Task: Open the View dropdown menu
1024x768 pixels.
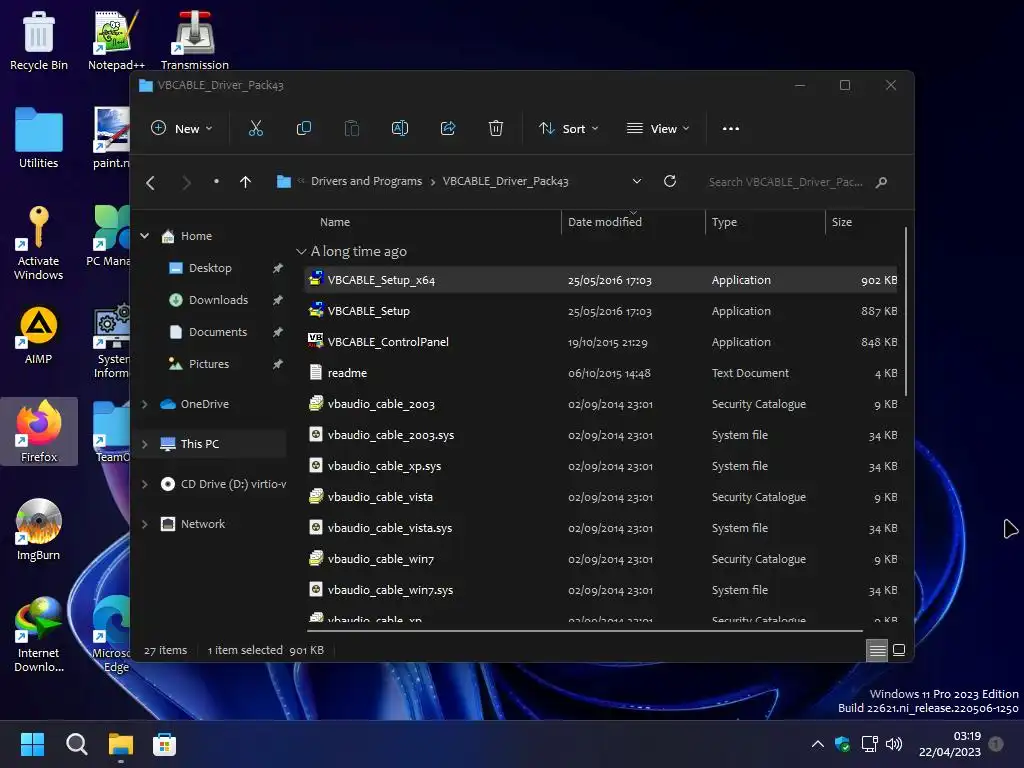Action: click(658, 129)
